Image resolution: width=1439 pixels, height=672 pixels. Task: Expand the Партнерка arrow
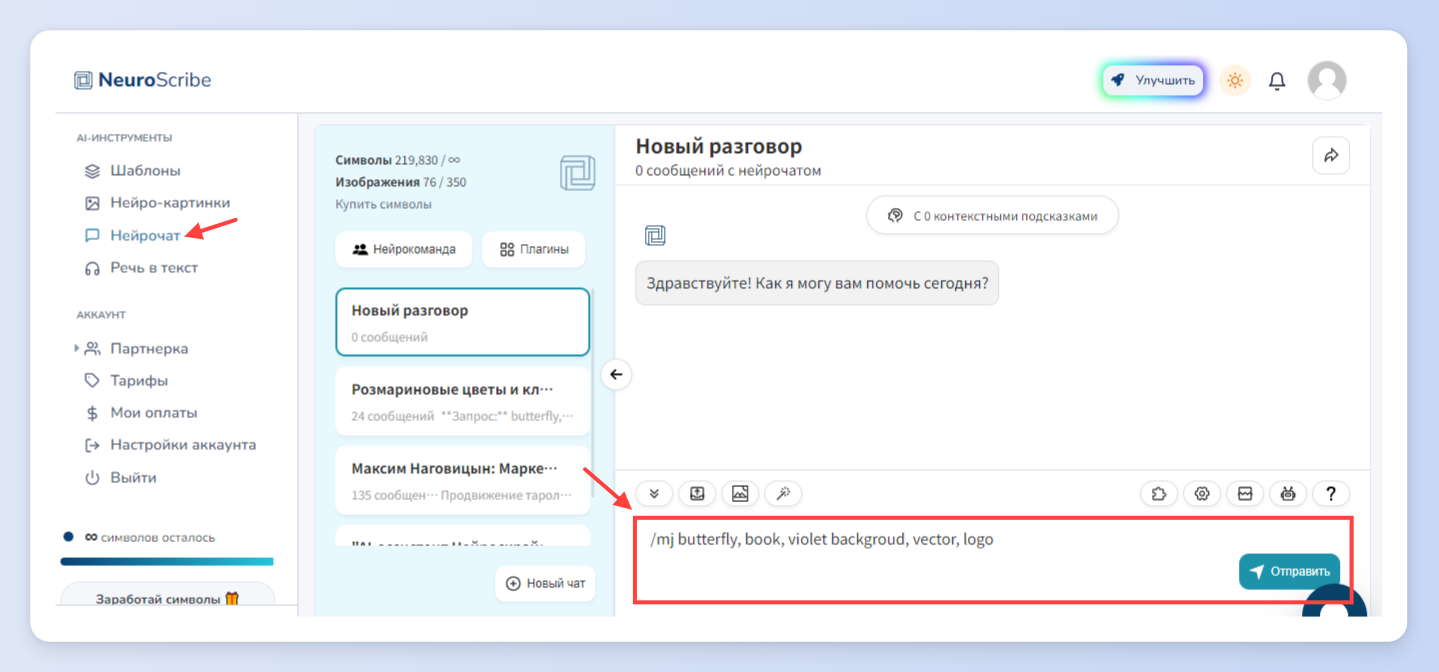point(77,348)
